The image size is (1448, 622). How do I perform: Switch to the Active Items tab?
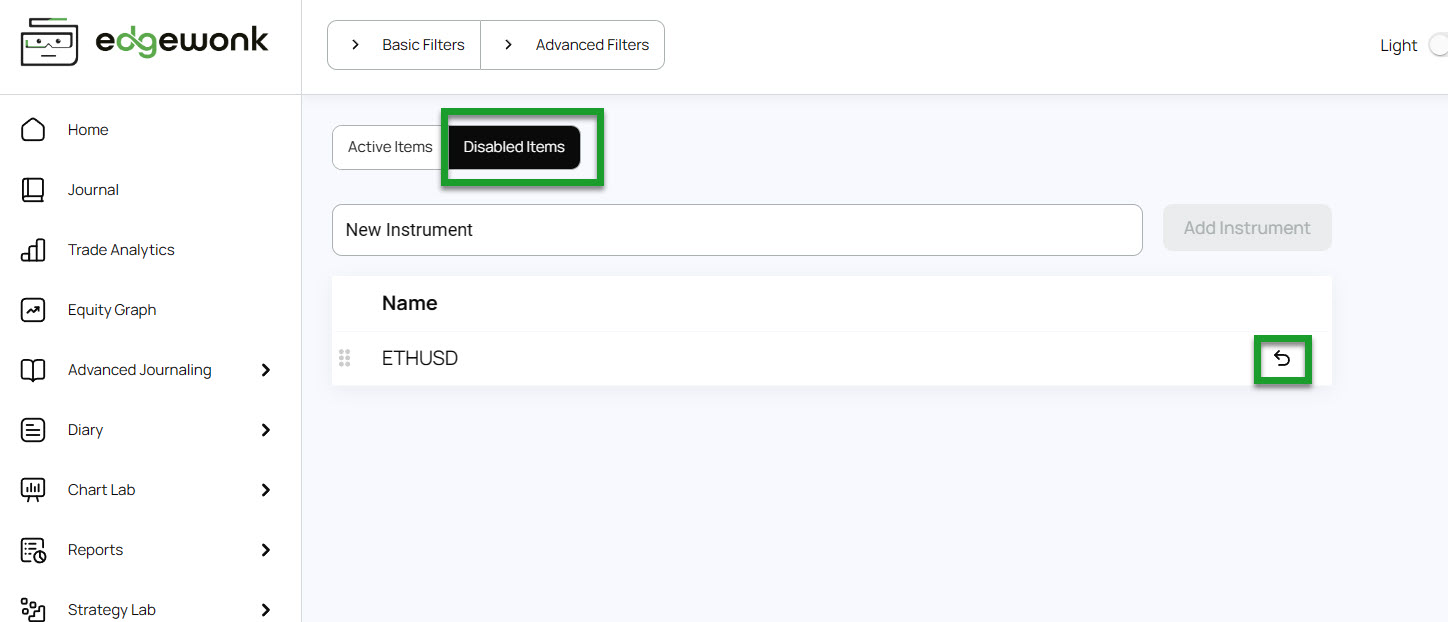(x=390, y=147)
